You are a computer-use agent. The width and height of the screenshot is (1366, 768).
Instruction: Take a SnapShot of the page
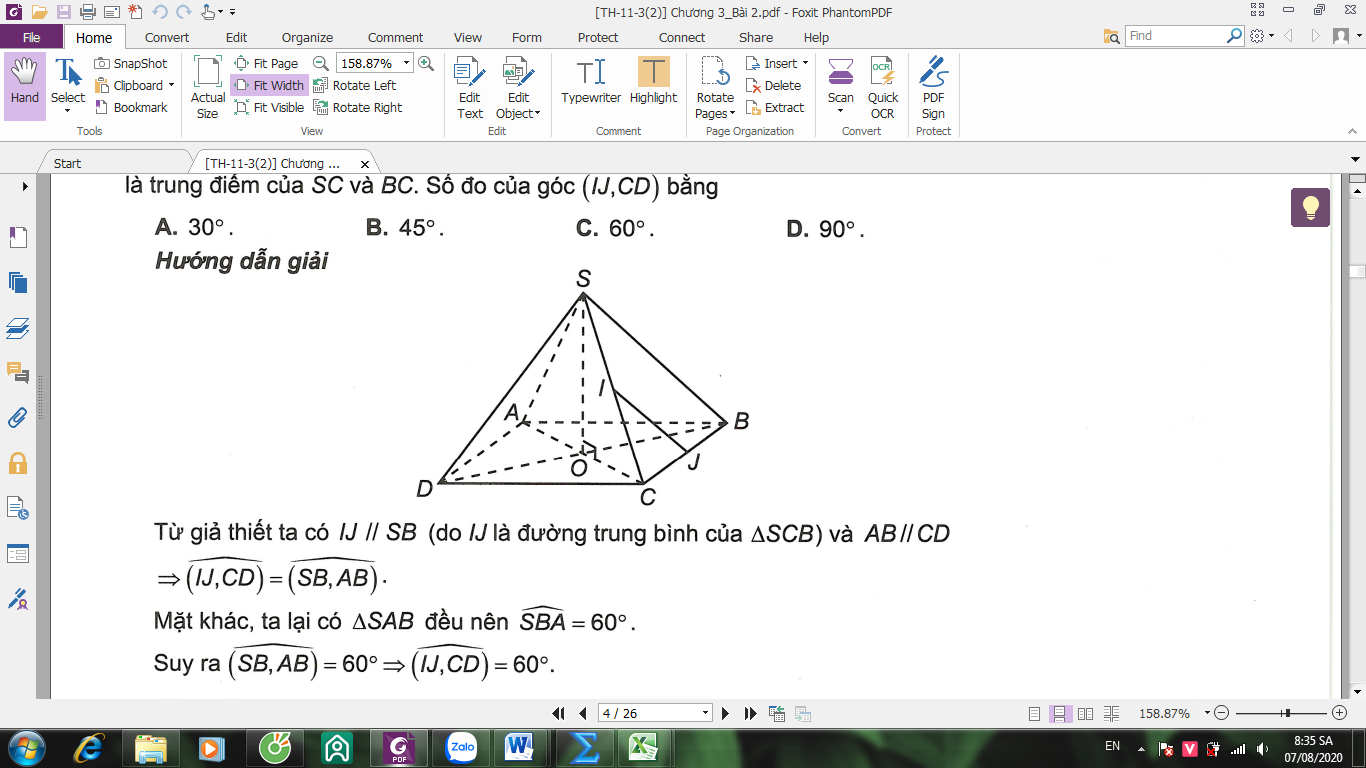[x=131, y=63]
